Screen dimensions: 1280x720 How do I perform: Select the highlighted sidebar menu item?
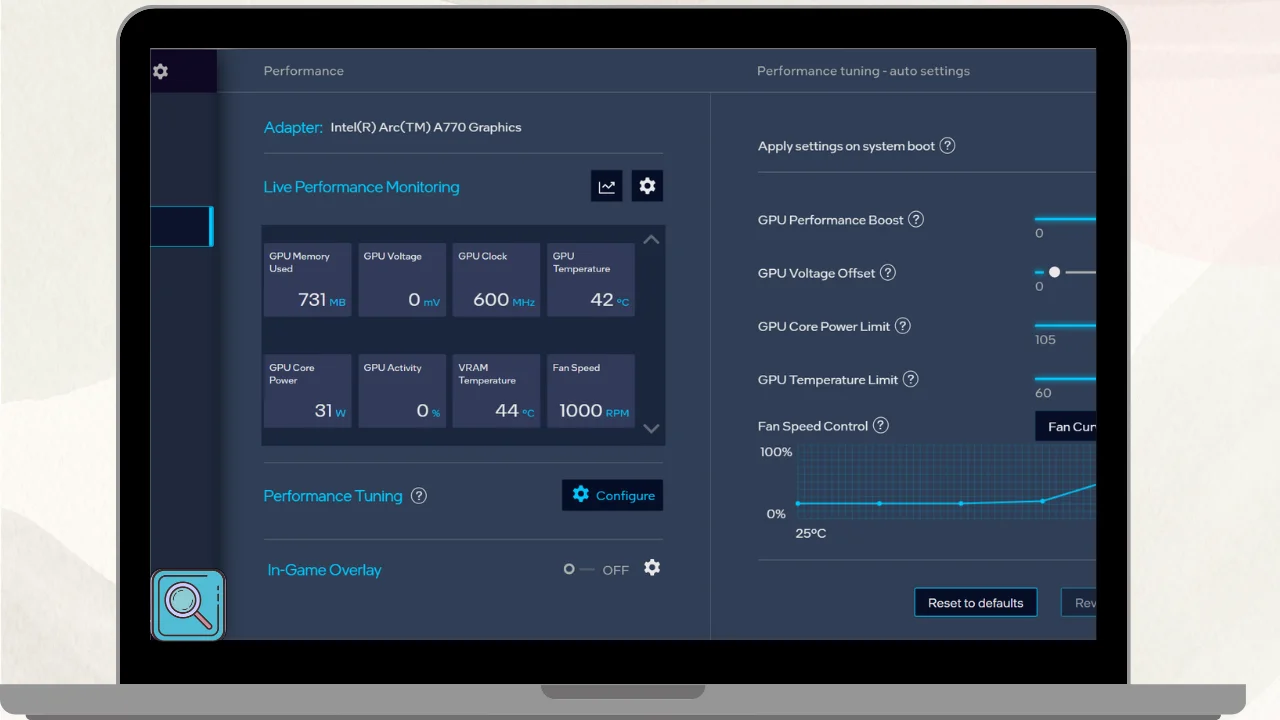[181, 226]
